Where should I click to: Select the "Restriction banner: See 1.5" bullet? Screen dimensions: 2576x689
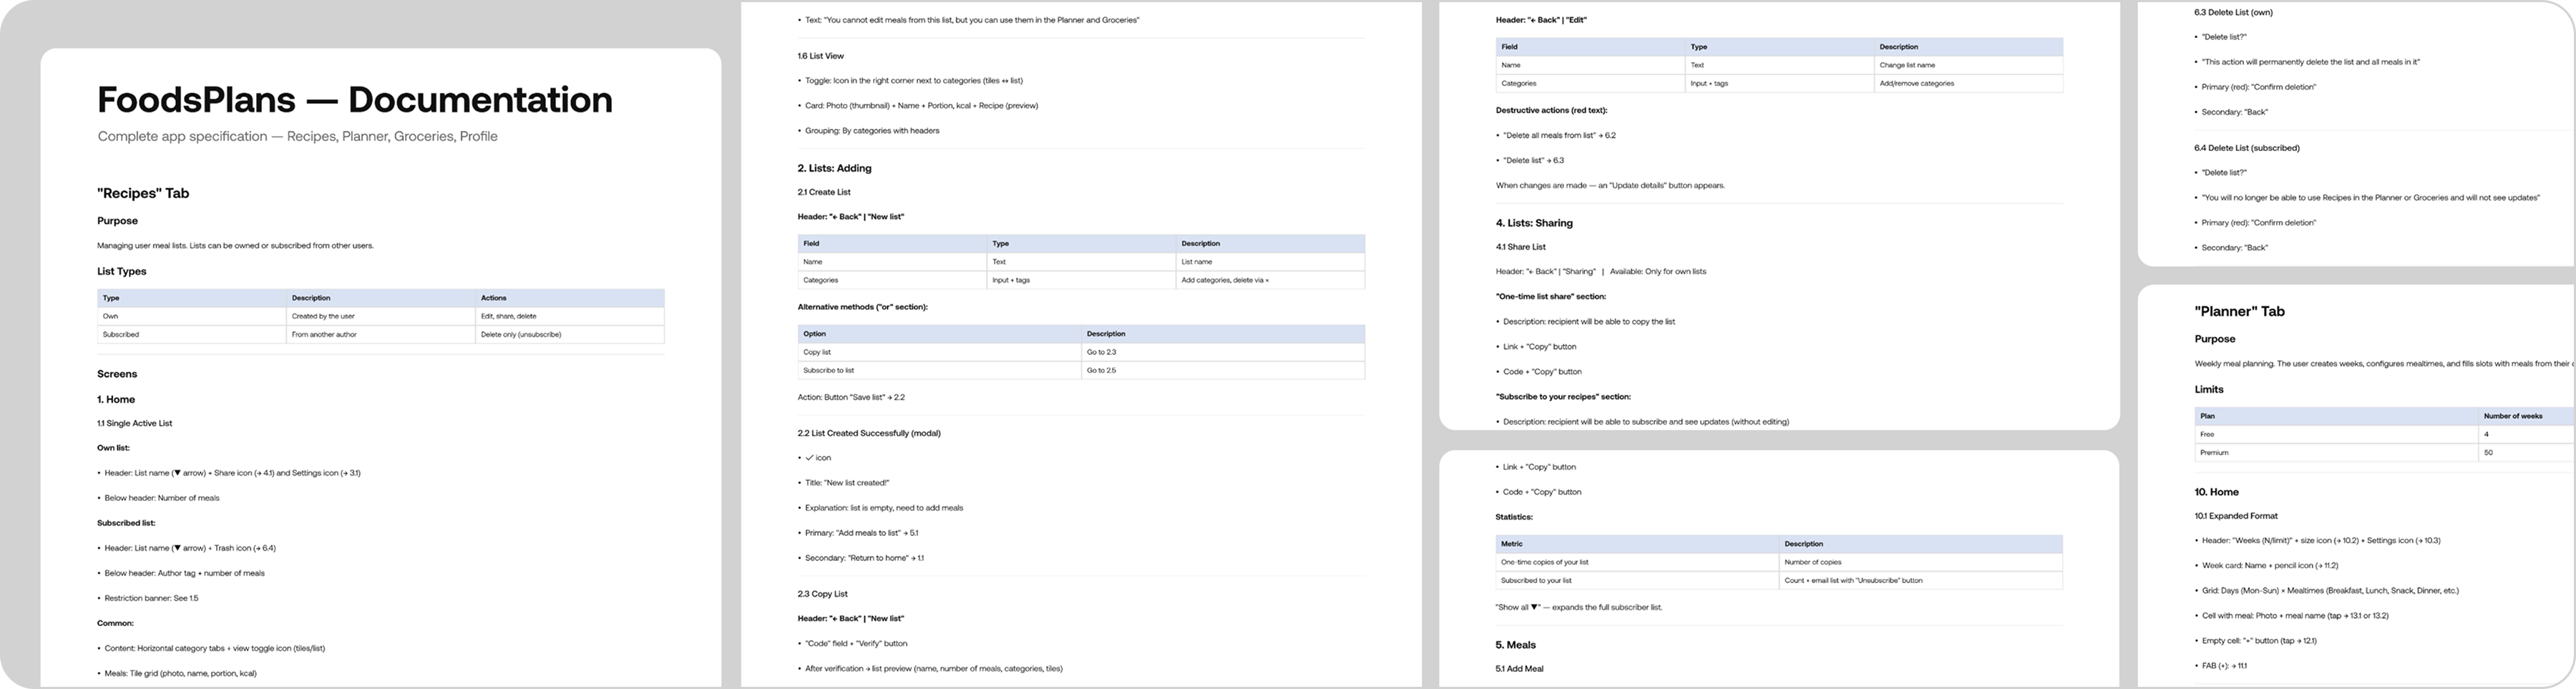(148, 598)
